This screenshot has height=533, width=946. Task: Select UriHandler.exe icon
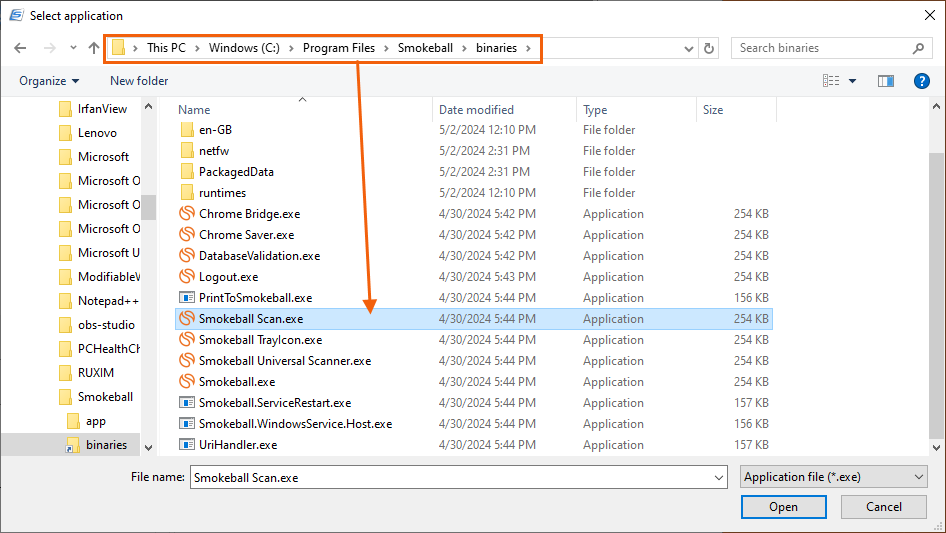point(187,445)
